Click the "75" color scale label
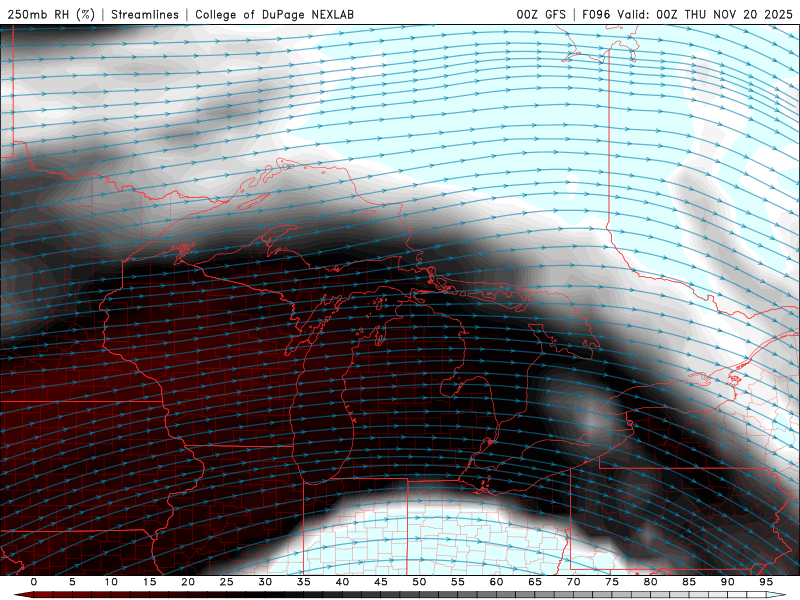The height and width of the screenshot is (600, 800). (x=612, y=582)
